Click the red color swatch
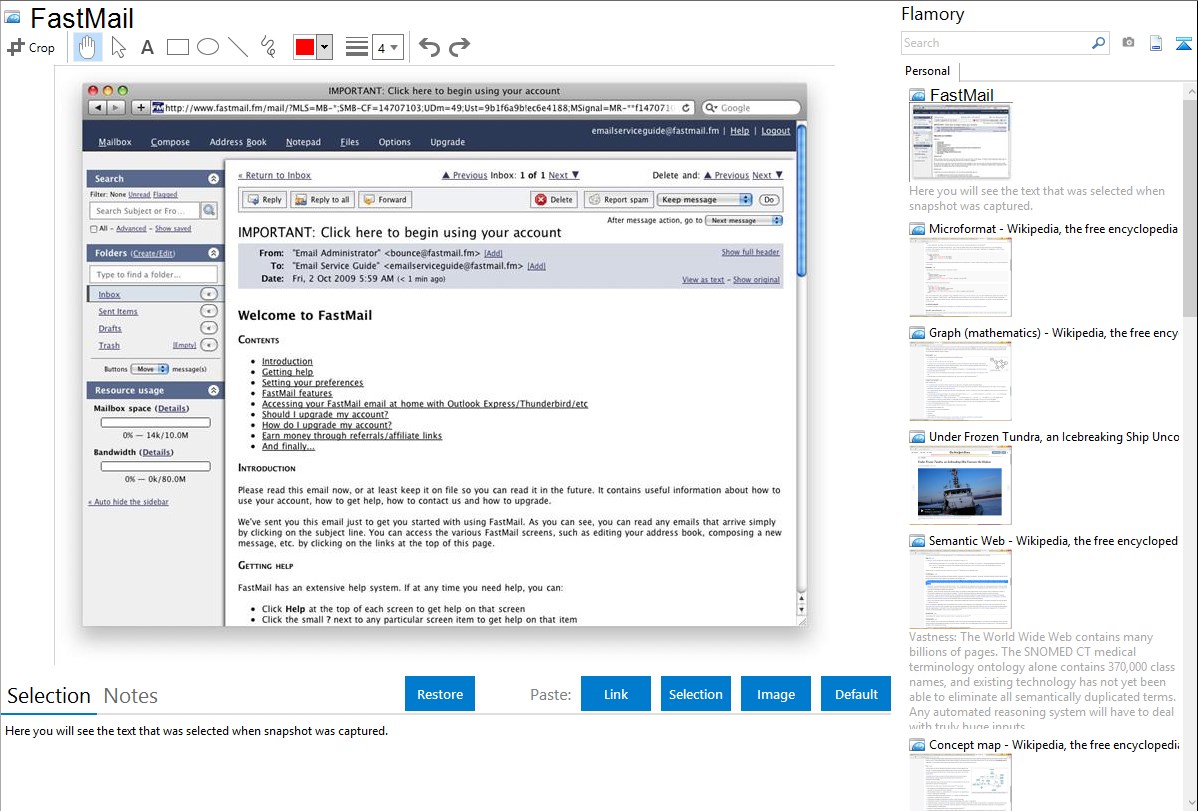The height and width of the screenshot is (811, 1198). tap(305, 47)
